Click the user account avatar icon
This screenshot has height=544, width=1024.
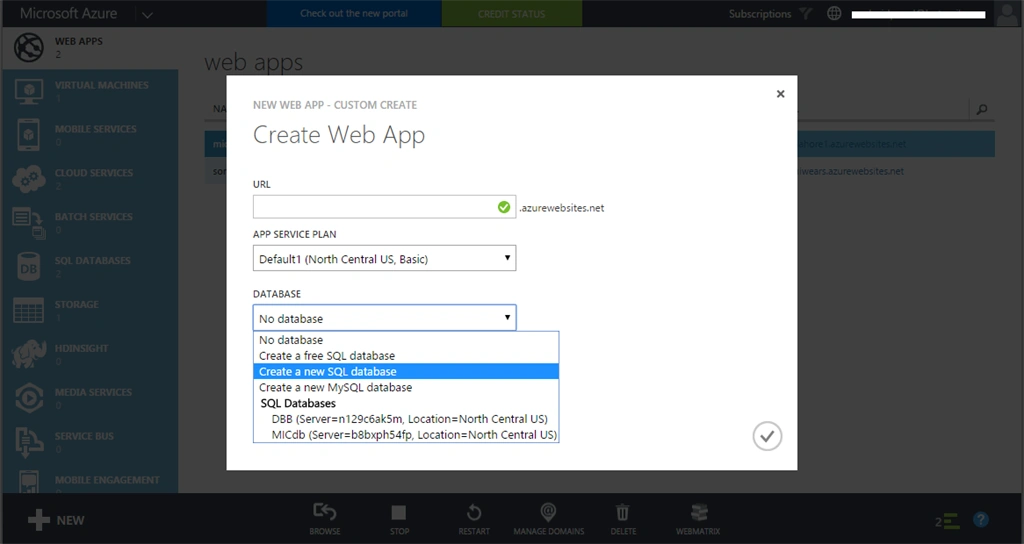[1006, 14]
